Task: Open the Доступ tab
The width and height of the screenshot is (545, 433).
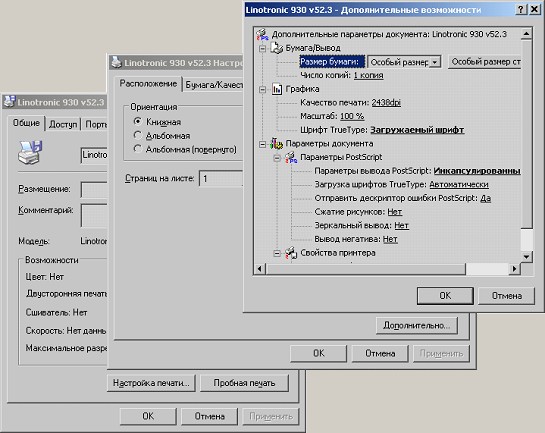Action: click(x=63, y=124)
